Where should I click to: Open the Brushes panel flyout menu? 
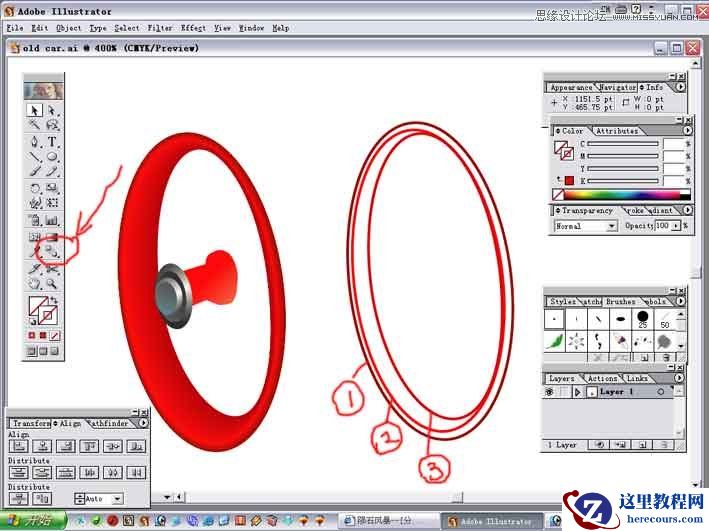[681, 301]
